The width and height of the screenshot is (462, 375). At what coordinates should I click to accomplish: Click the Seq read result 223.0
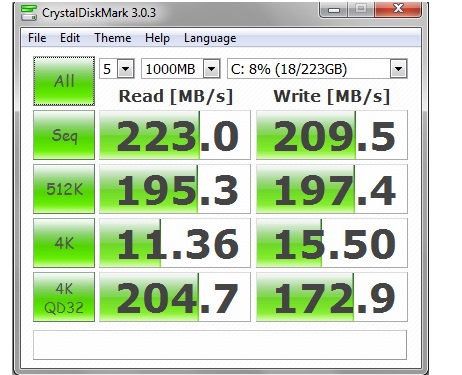click(175, 135)
